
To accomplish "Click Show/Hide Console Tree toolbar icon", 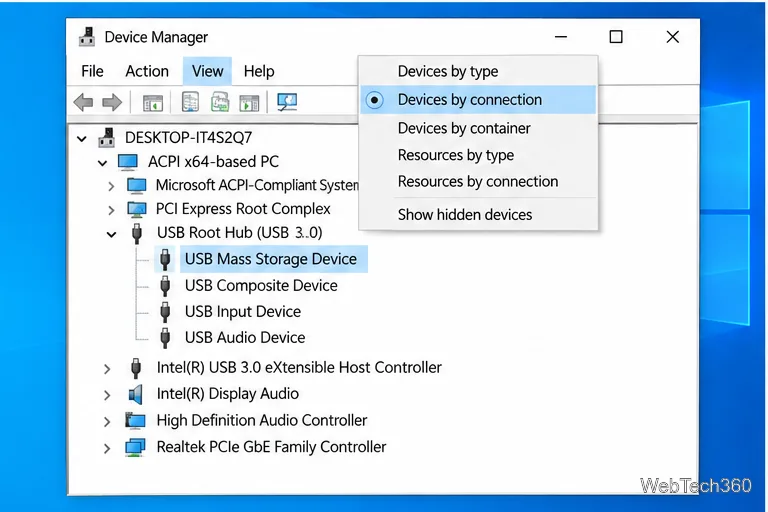I will (x=153, y=103).
